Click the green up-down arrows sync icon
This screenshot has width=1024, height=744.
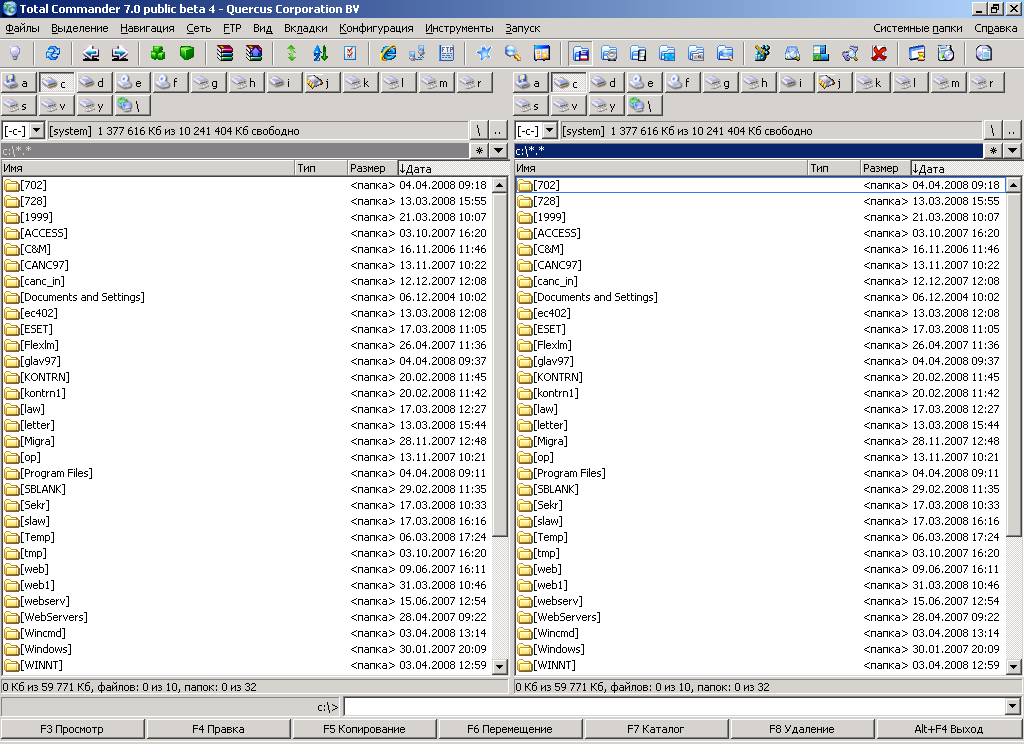tap(291, 53)
